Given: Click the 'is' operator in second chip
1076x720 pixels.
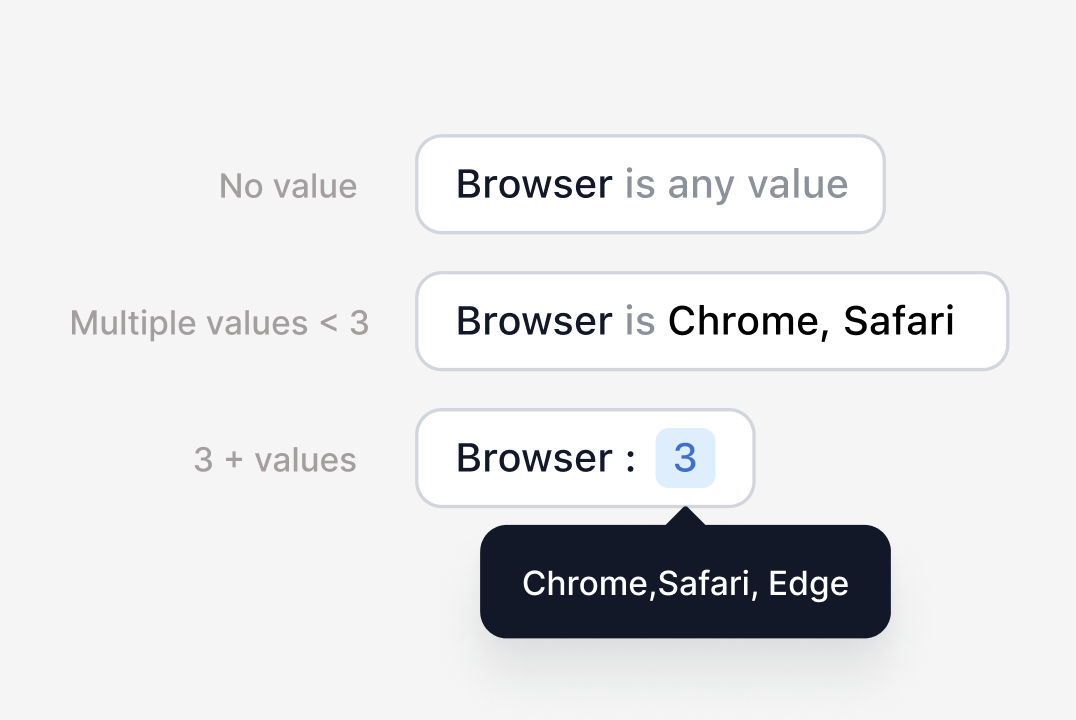Looking at the screenshot, I should [640, 321].
